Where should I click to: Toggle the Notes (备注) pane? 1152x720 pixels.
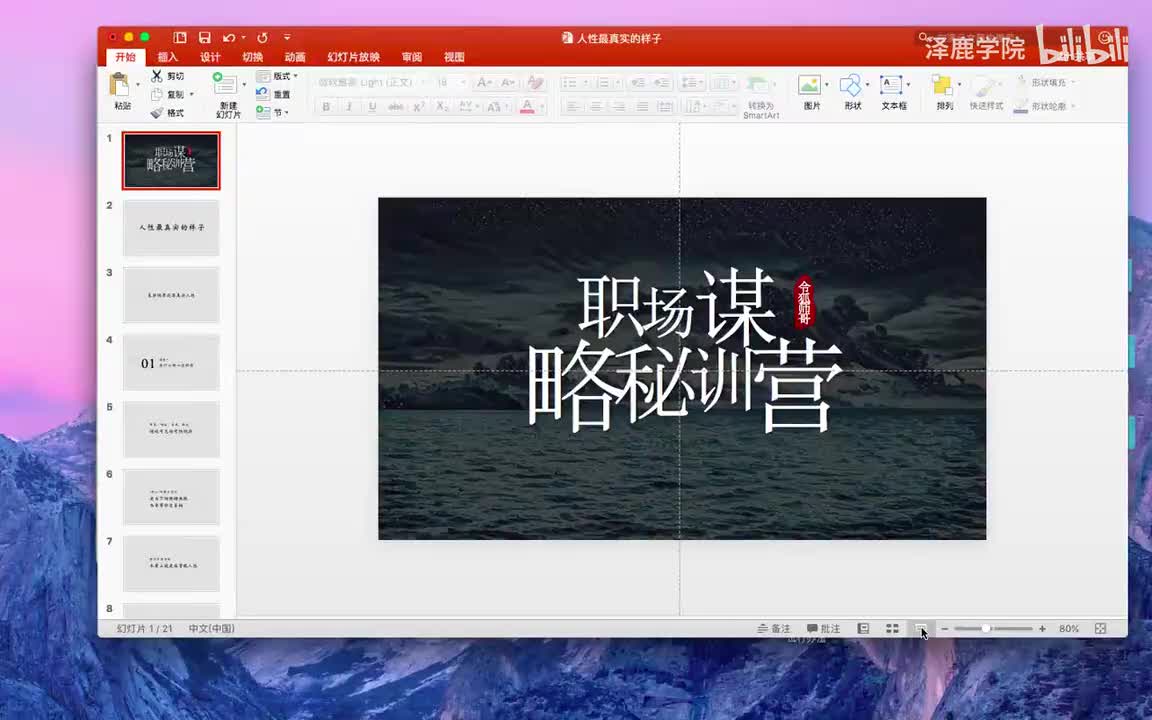click(774, 628)
